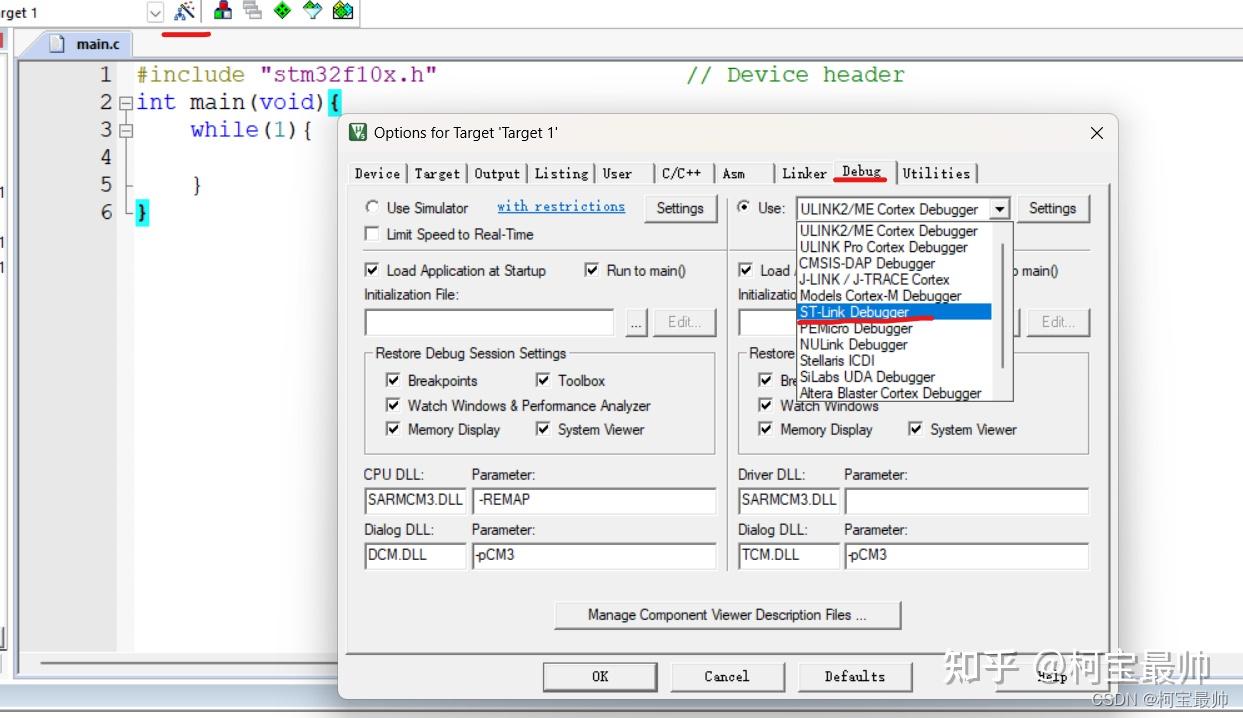This screenshot has width=1243, height=718.
Task: Select ST-Link Debugger from the list
Action: point(855,311)
